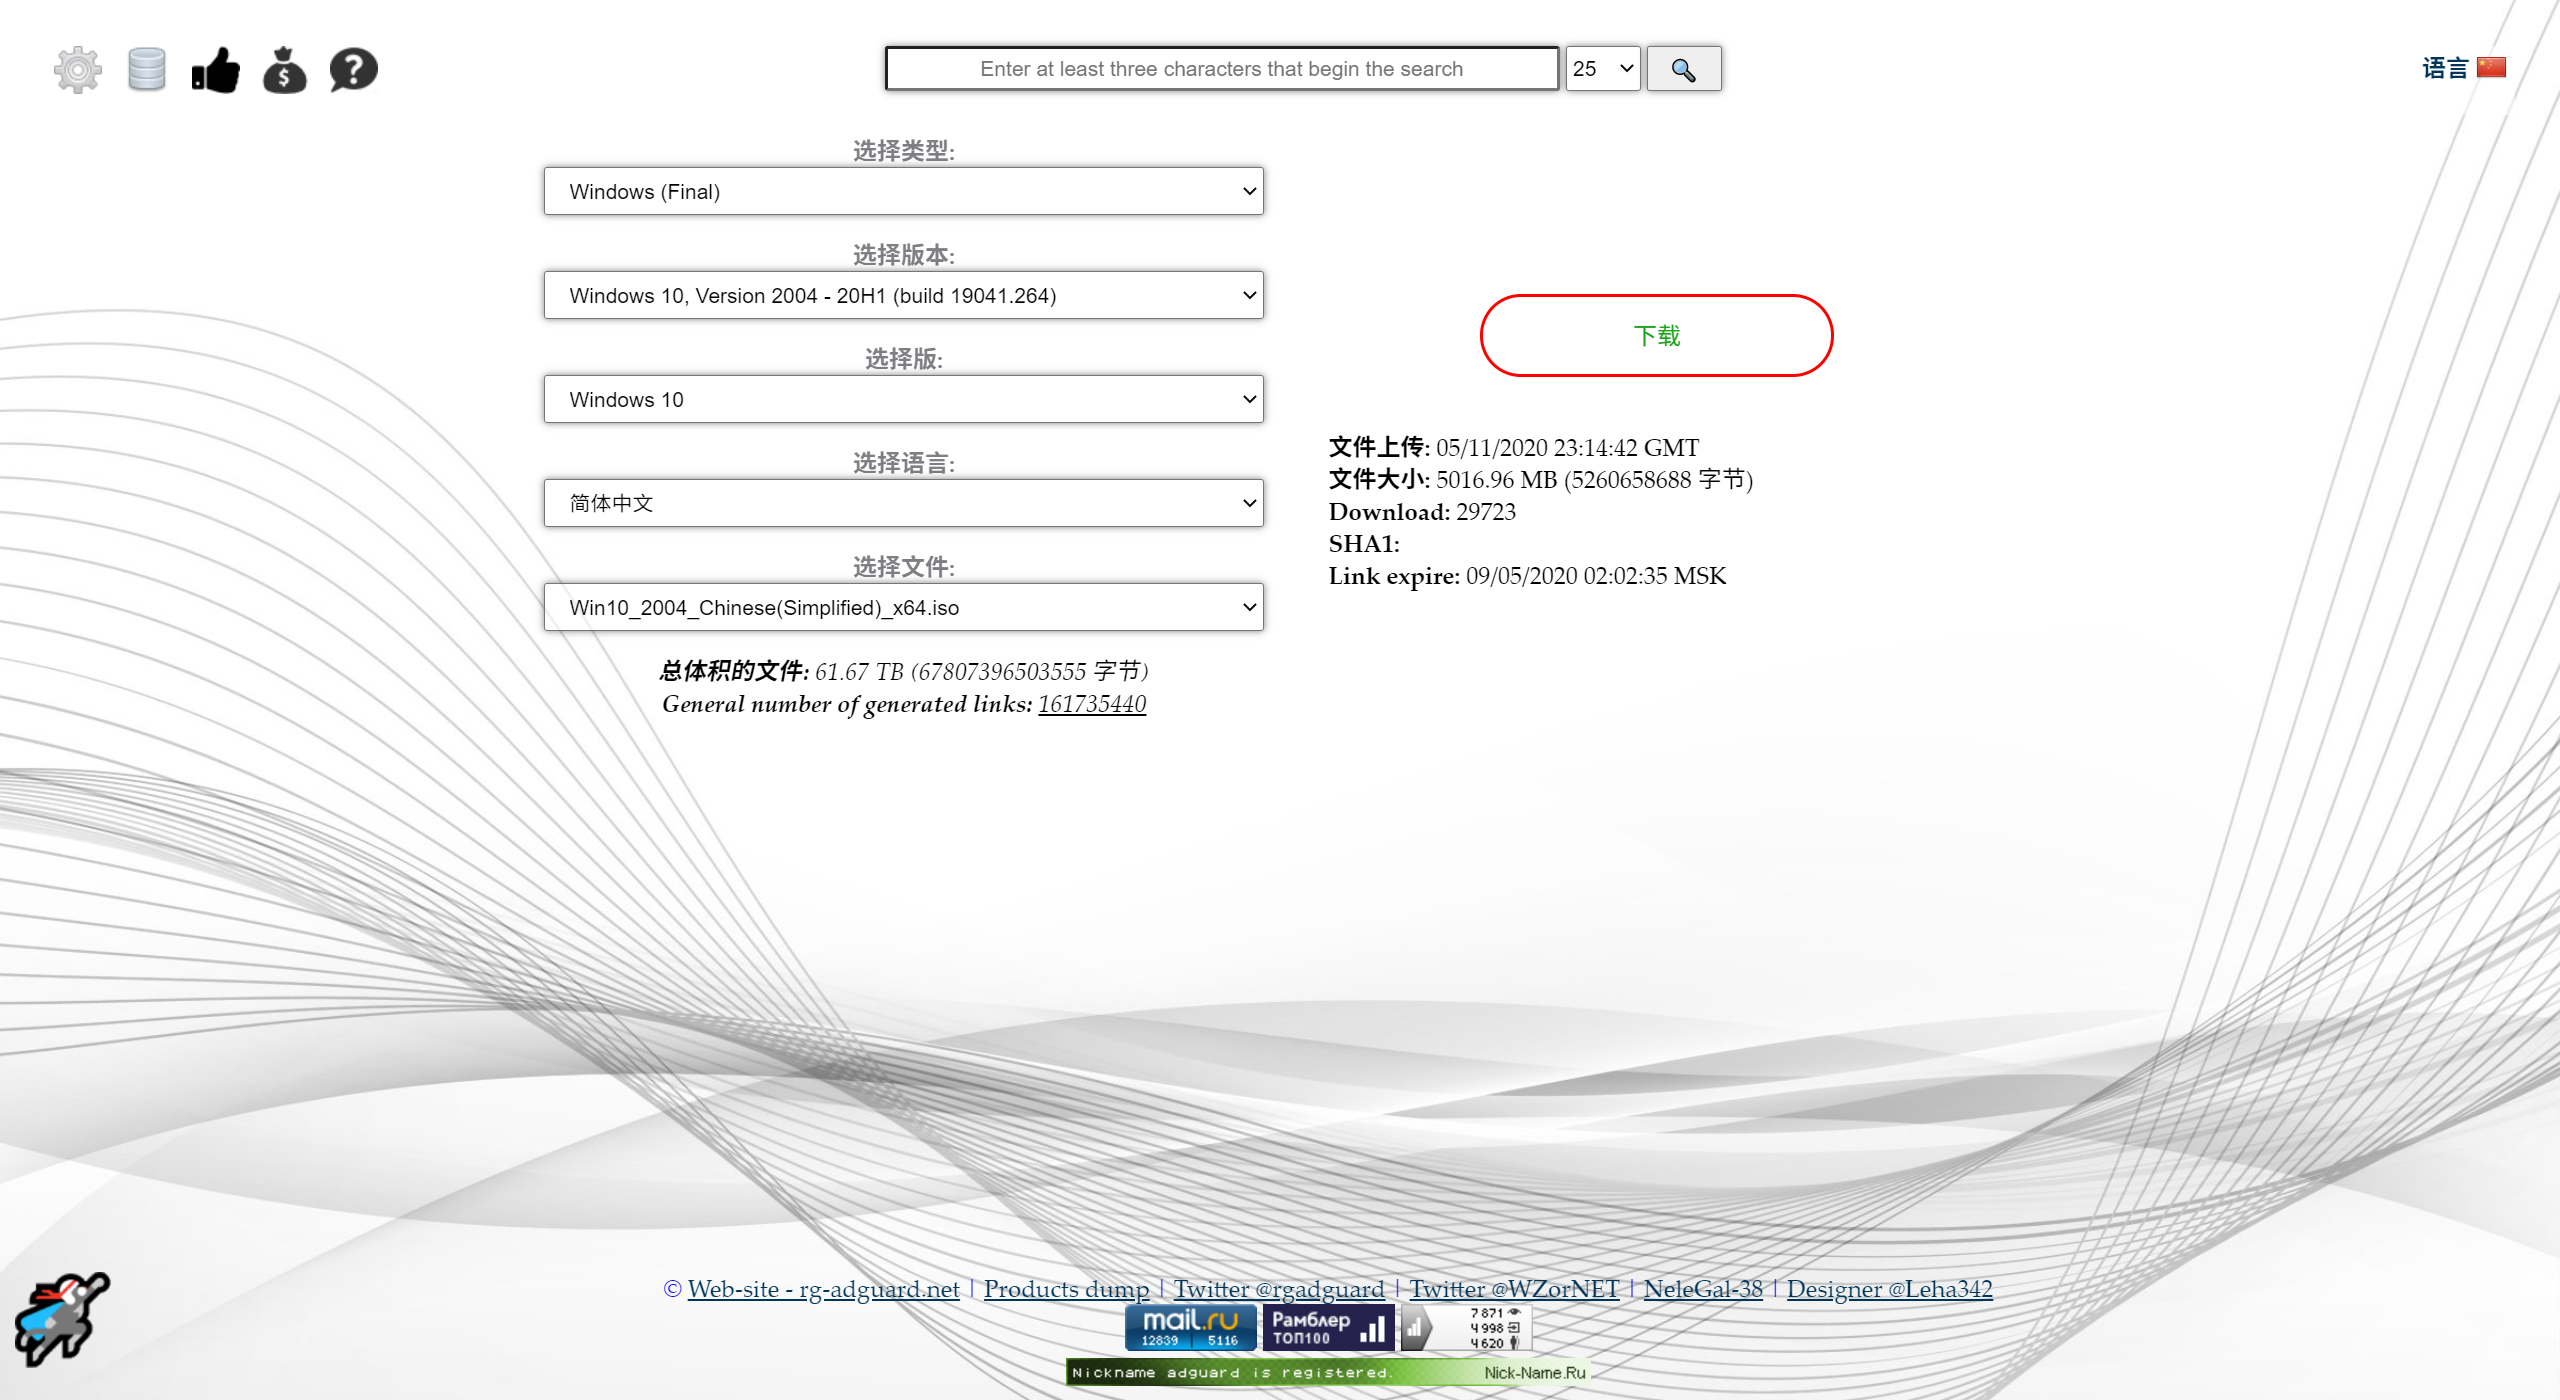The image size is (2560, 1400).
Task: Click the generated links count 161735440
Action: coord(1092,704)
